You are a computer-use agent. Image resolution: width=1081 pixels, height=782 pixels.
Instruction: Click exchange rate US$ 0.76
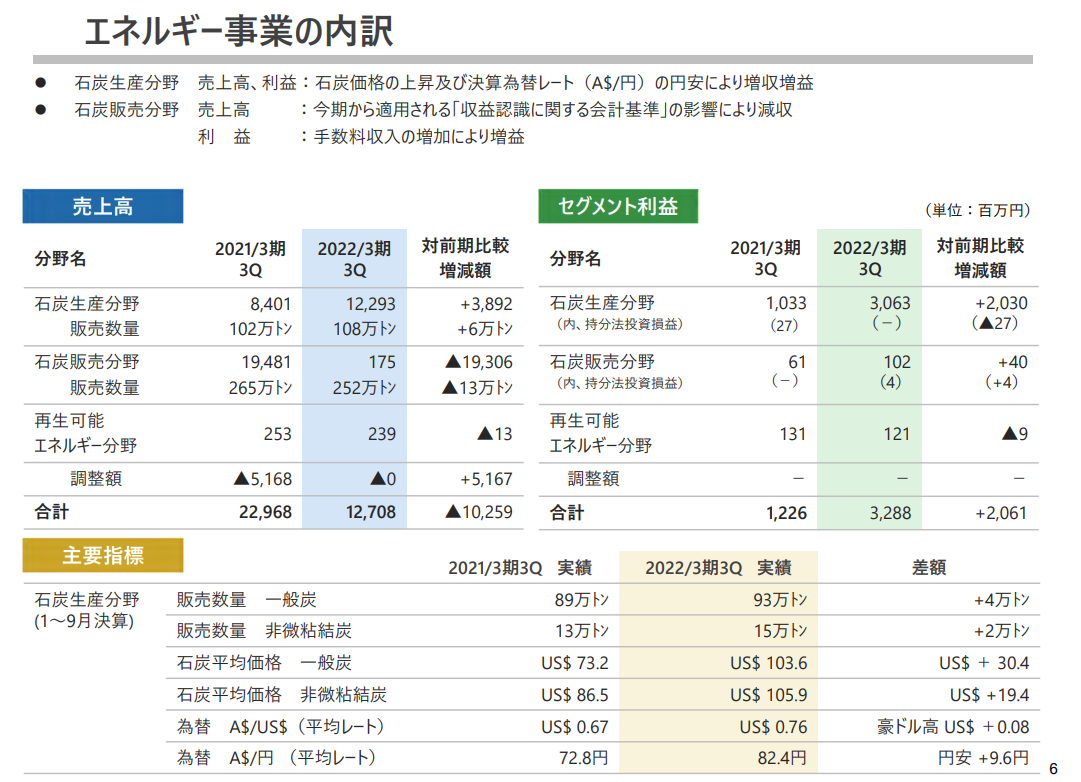pyautogui.click(x=774, y=728)
